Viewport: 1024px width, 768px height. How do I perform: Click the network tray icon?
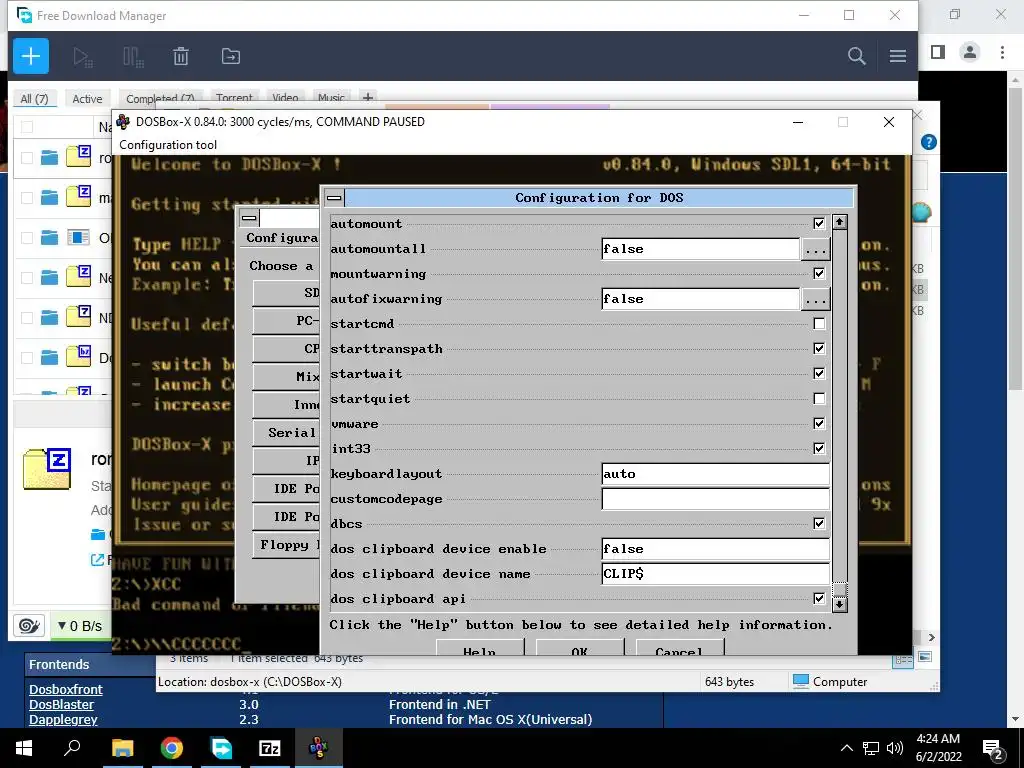click(x=871, y=748)
